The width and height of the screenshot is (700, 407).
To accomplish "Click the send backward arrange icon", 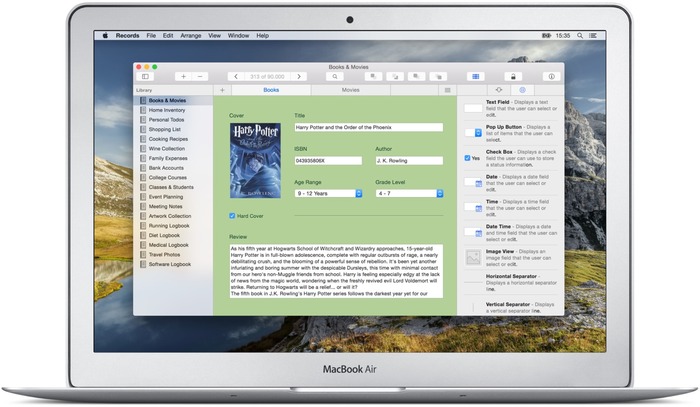I will coord(416,77).
